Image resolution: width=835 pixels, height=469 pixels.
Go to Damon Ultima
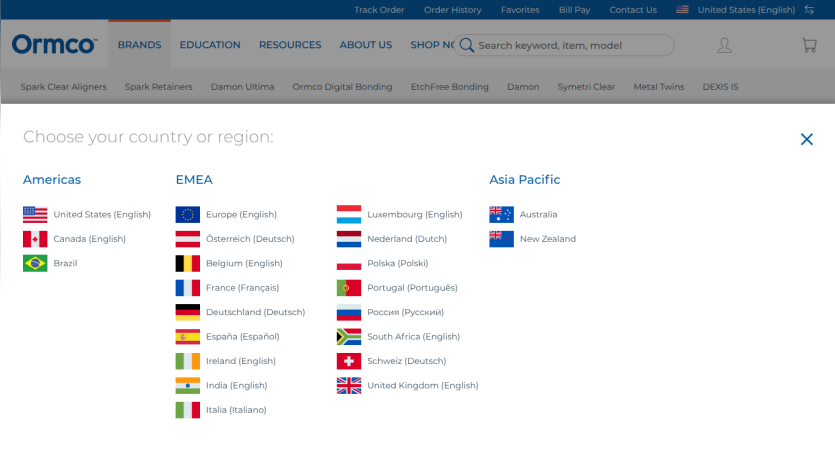(242, 87)
